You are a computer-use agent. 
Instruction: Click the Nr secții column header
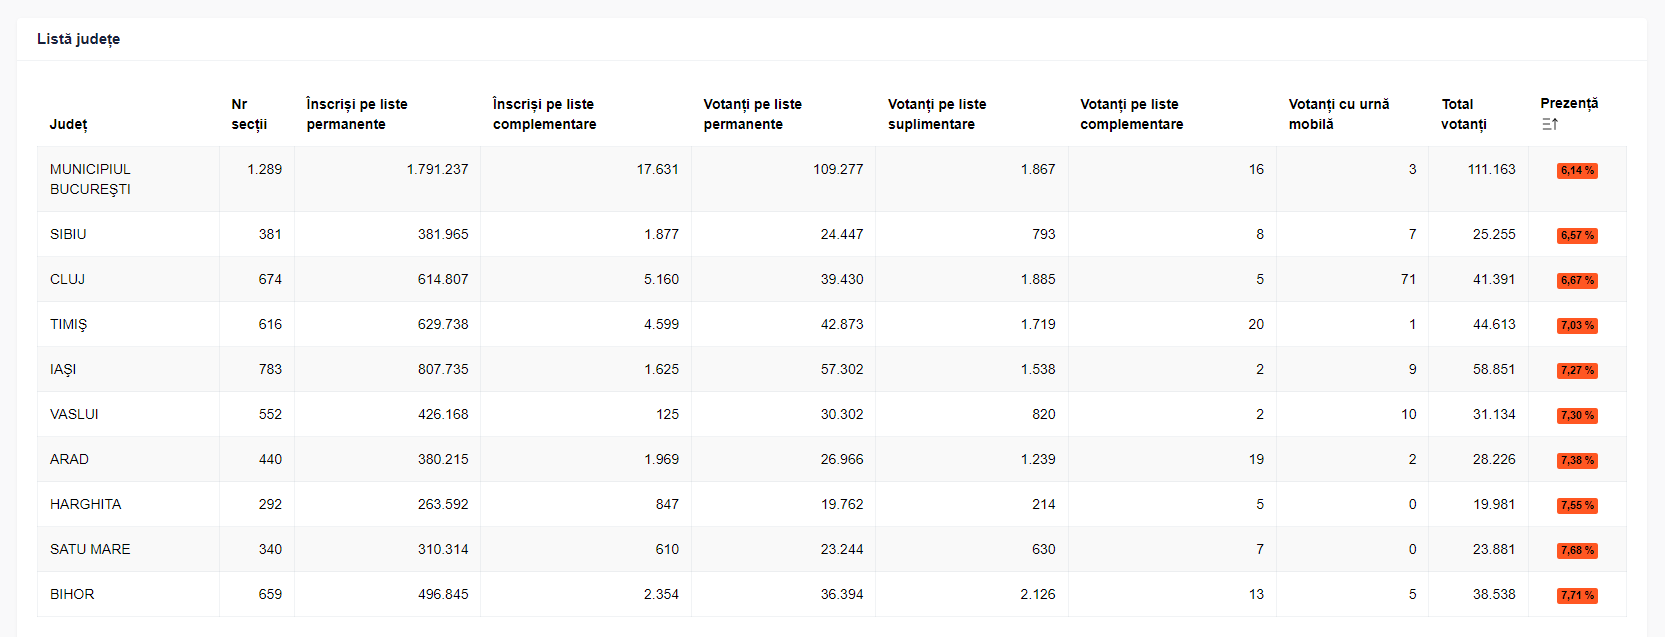(249, 114)
